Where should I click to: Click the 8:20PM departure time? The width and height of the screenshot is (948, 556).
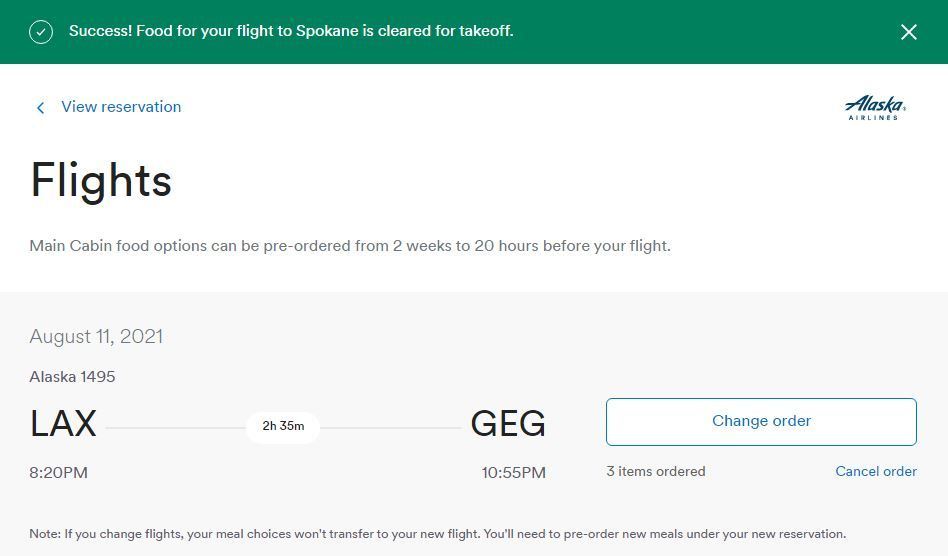click(59, 473)
